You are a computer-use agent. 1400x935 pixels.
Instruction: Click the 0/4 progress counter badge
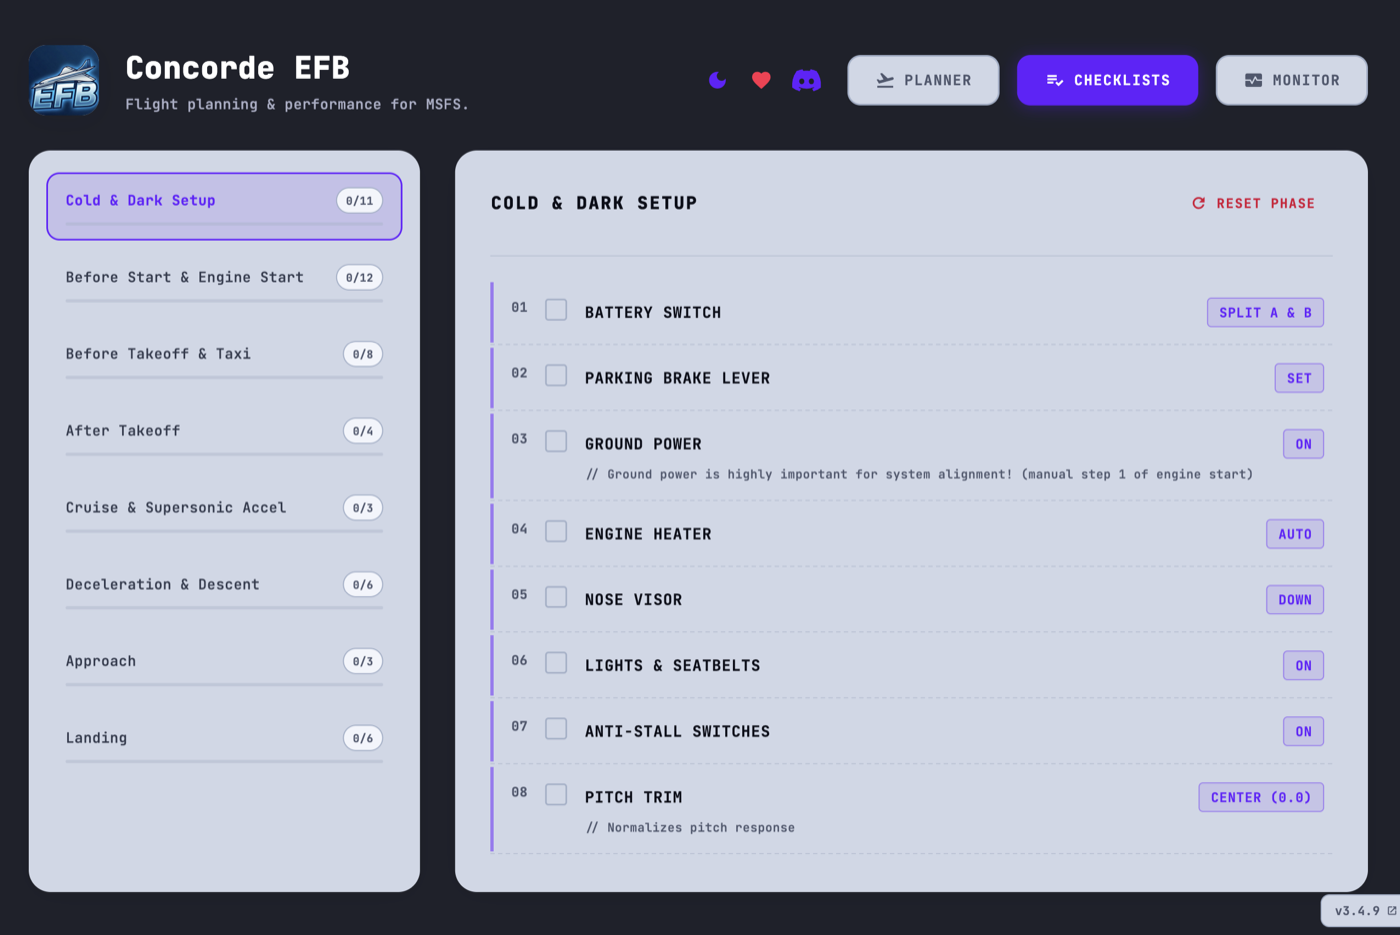pos(362,431)
